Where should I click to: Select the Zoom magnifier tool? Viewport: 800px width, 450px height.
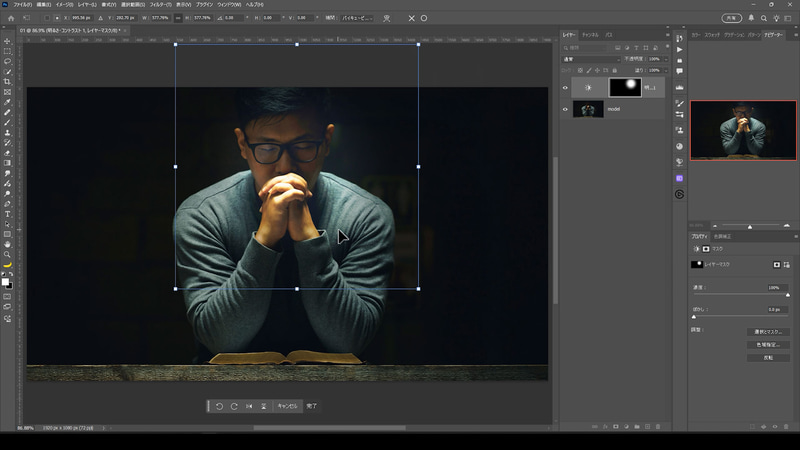click(x=8, y=254)
